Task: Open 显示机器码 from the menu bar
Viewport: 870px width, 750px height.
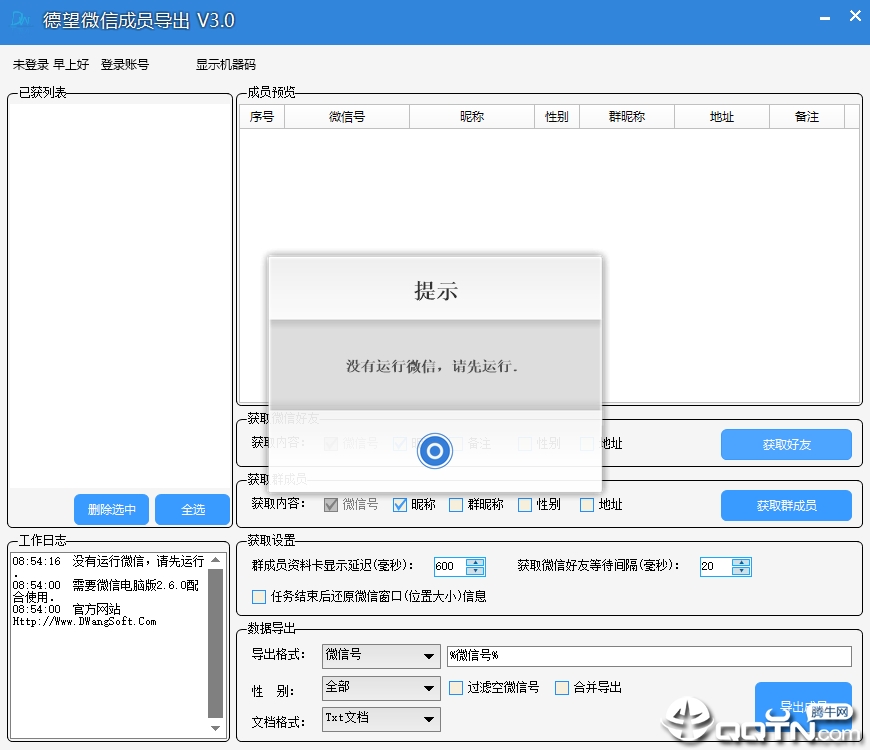Action: pyautogui.click(x=224, y=63)
